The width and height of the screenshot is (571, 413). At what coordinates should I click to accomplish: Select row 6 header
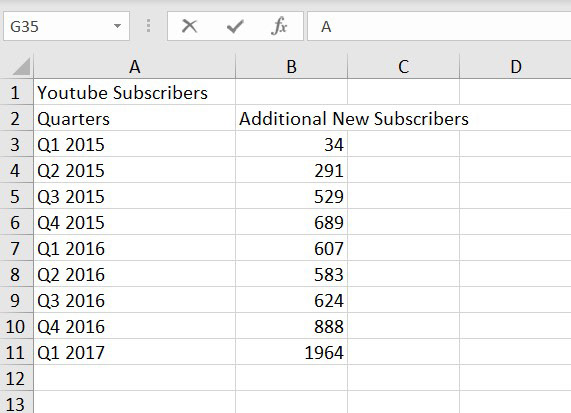click(16, 222)
